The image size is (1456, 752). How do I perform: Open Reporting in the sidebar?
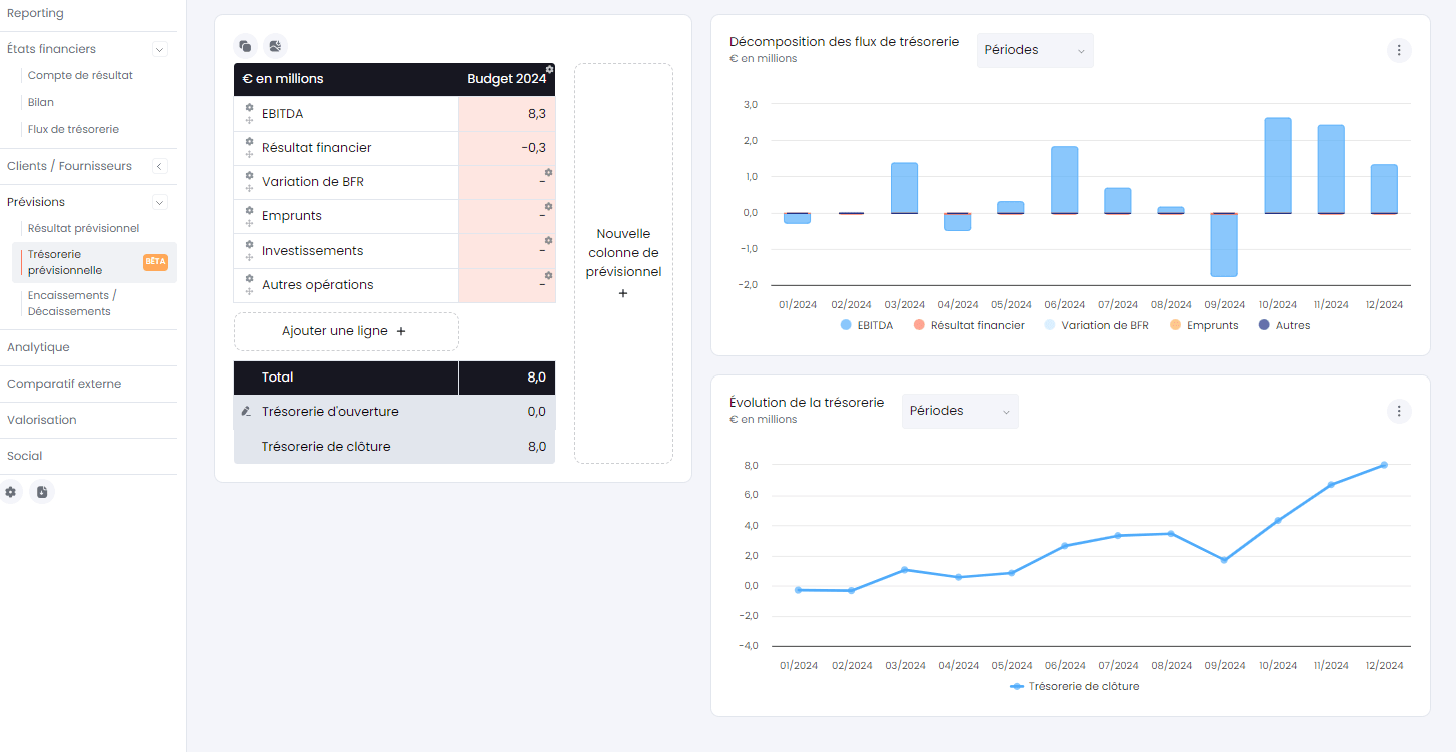click(35, 13)
